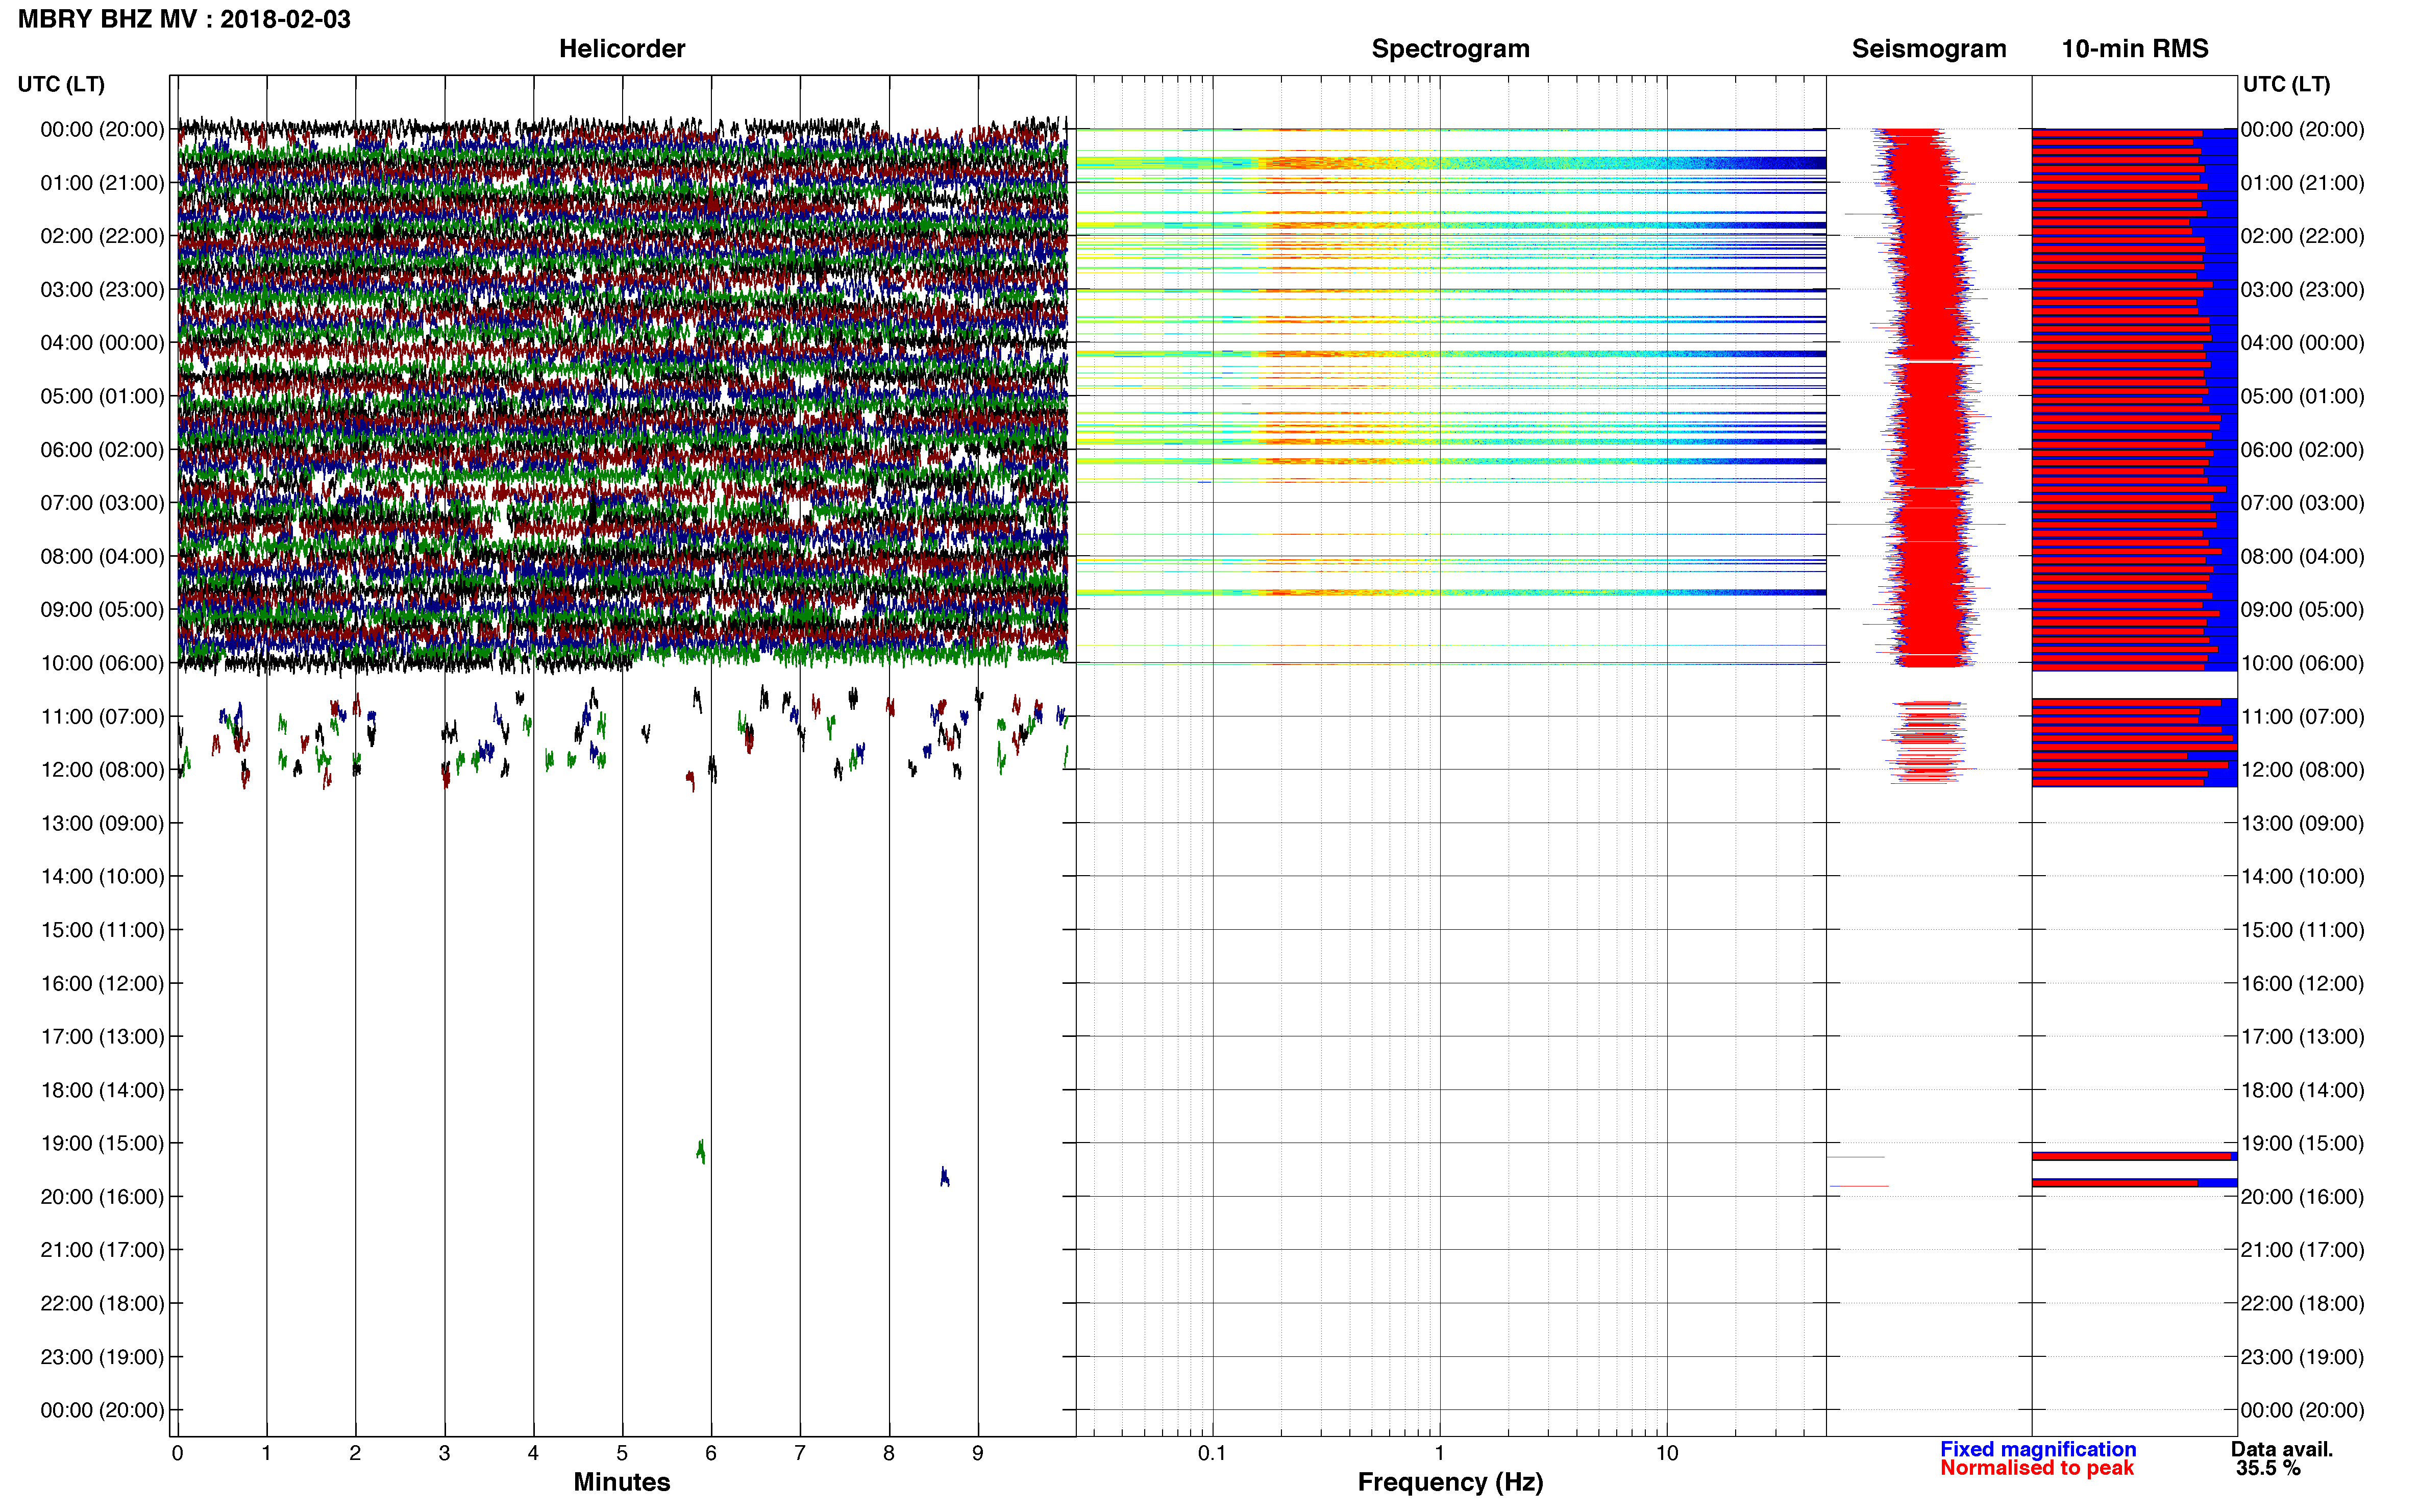Click minute tick label '5' on Helicorder
The image size is (2419, 1512).
[622, 1453]
